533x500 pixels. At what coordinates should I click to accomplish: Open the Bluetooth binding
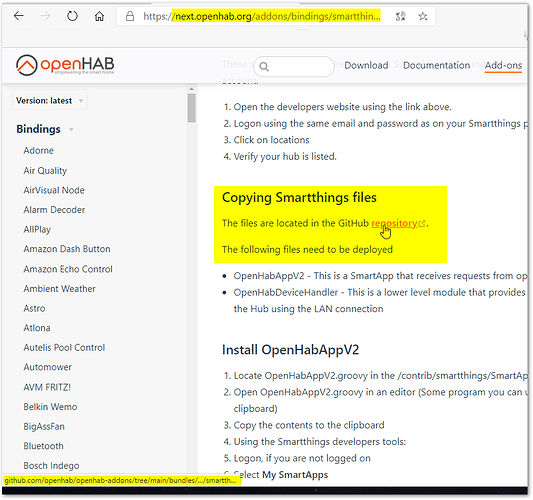pos(44,446)
